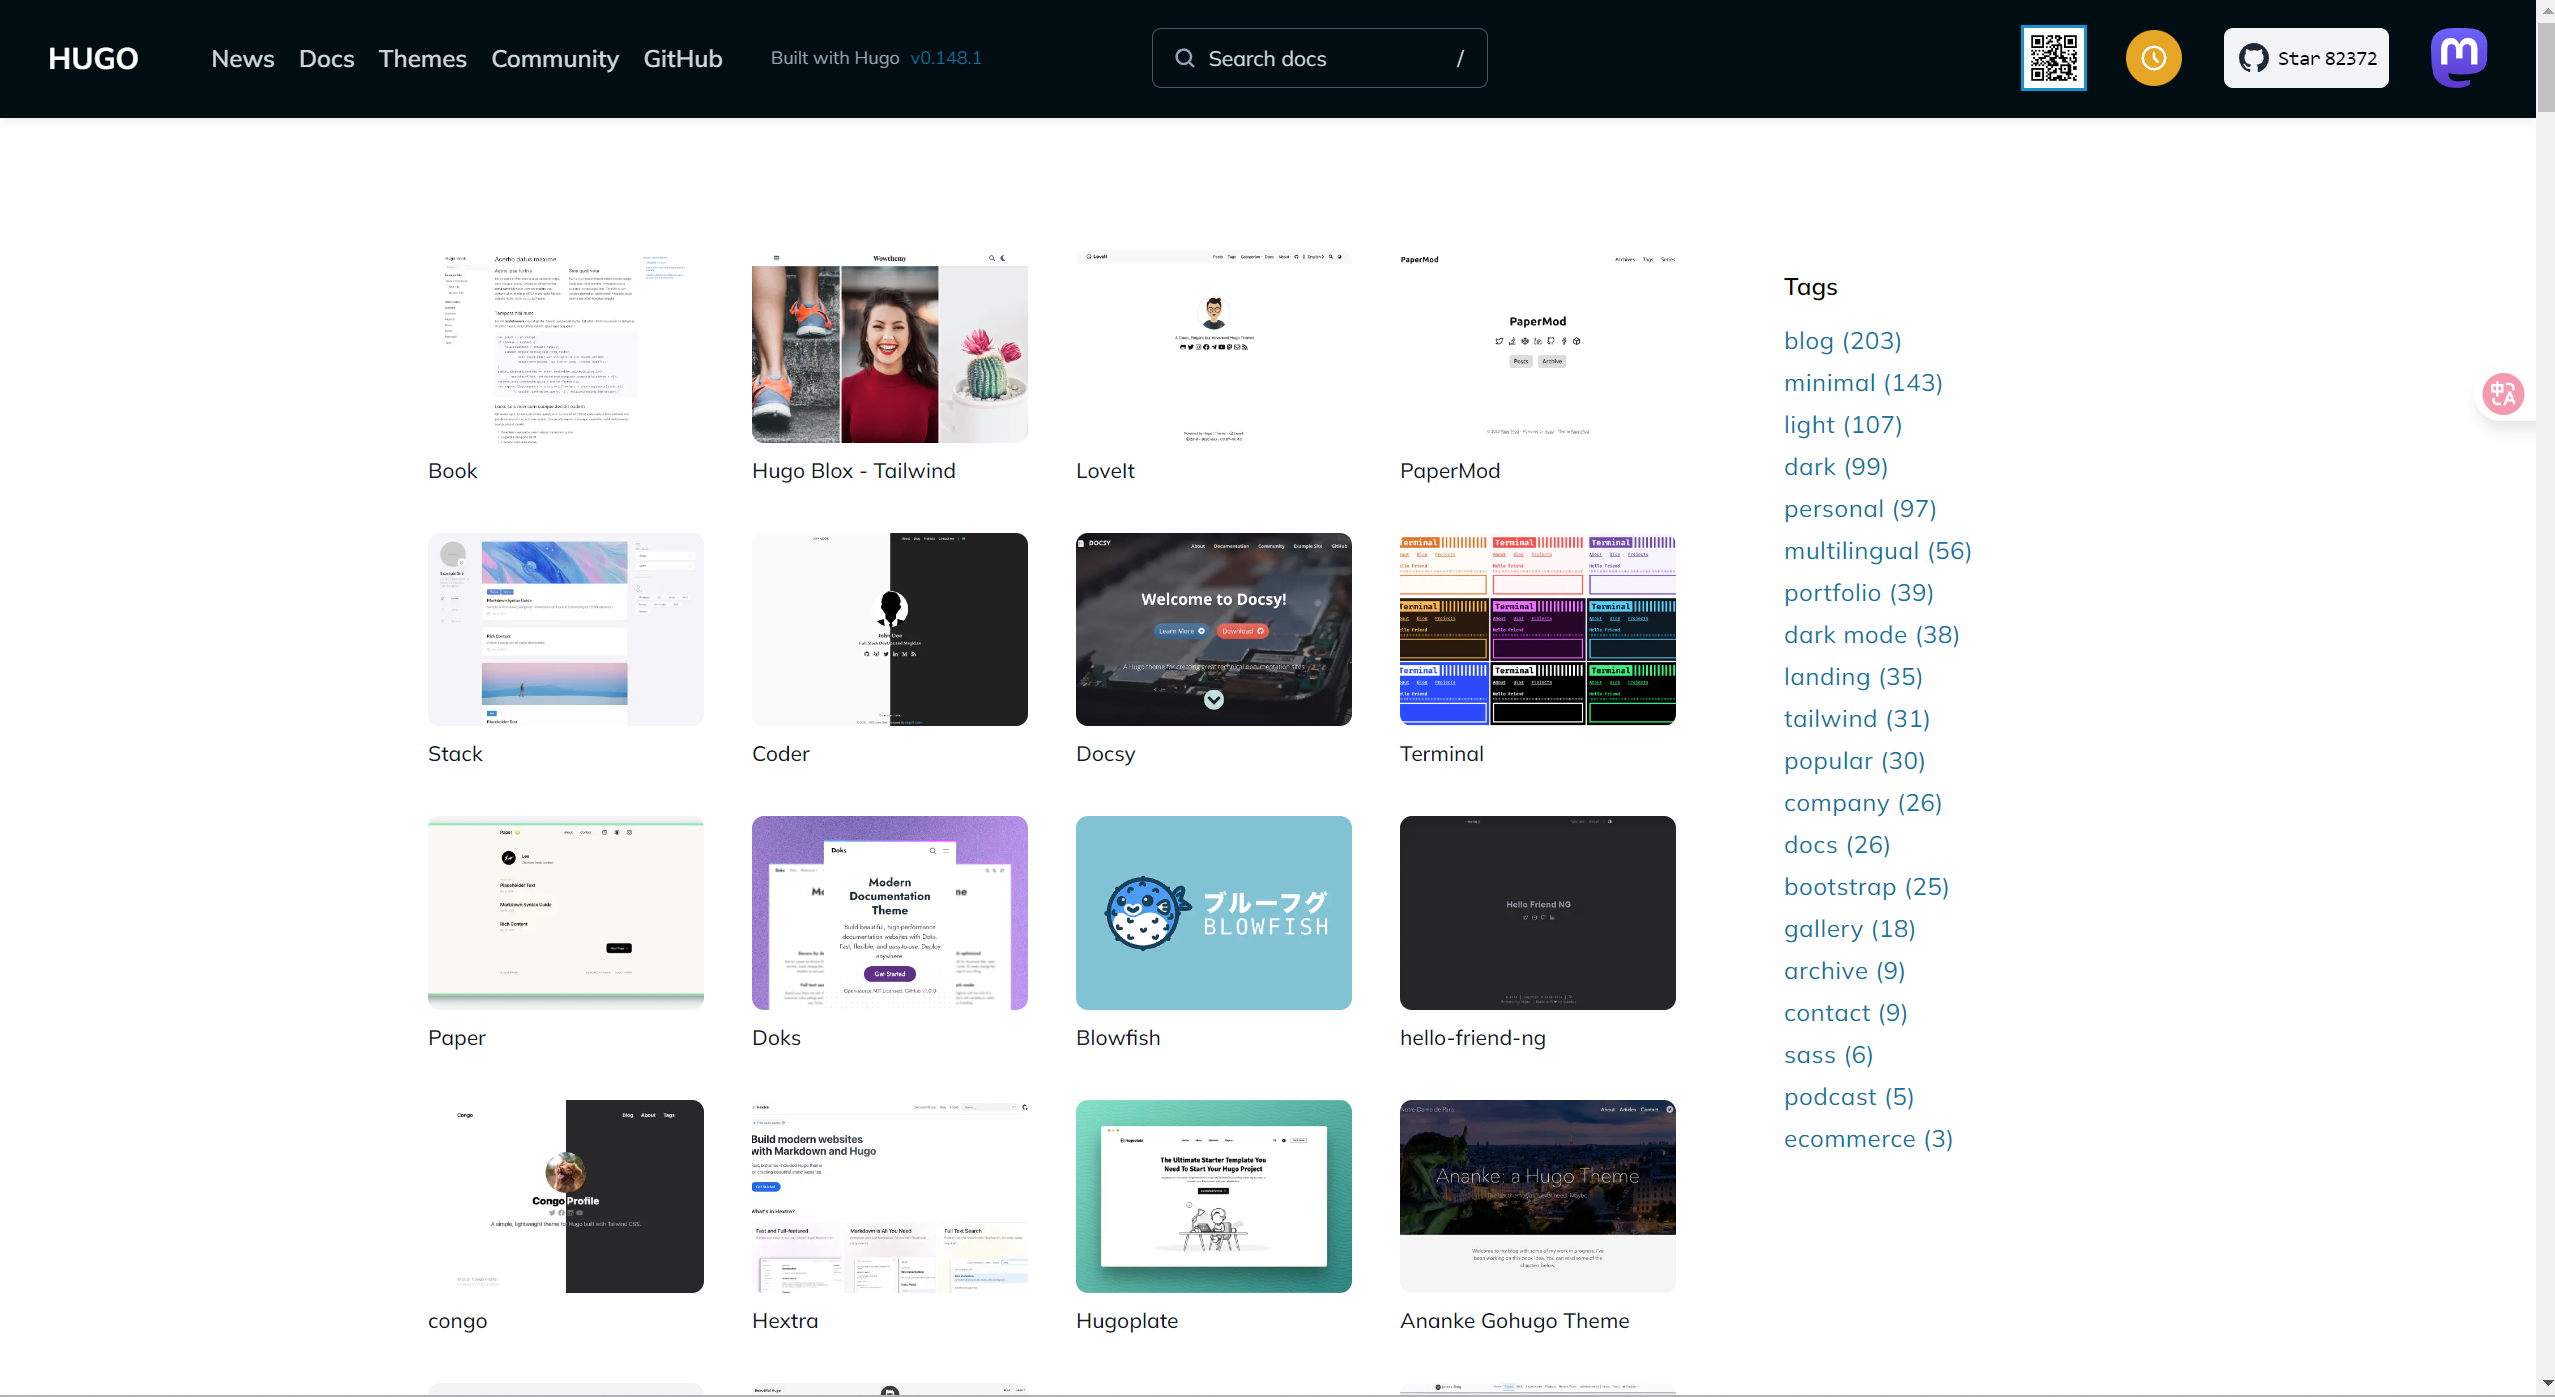Open the Themes menu item
The image size is (2555, 1397).
click(422, 58)
